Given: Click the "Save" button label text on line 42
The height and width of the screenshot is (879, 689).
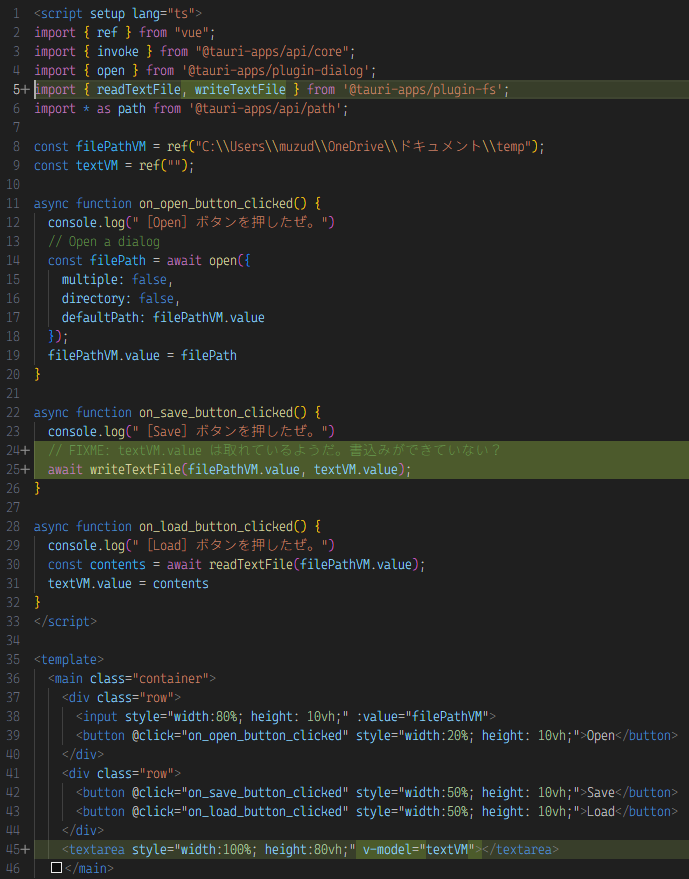Looking at the screenshot, I should [601, 793].
